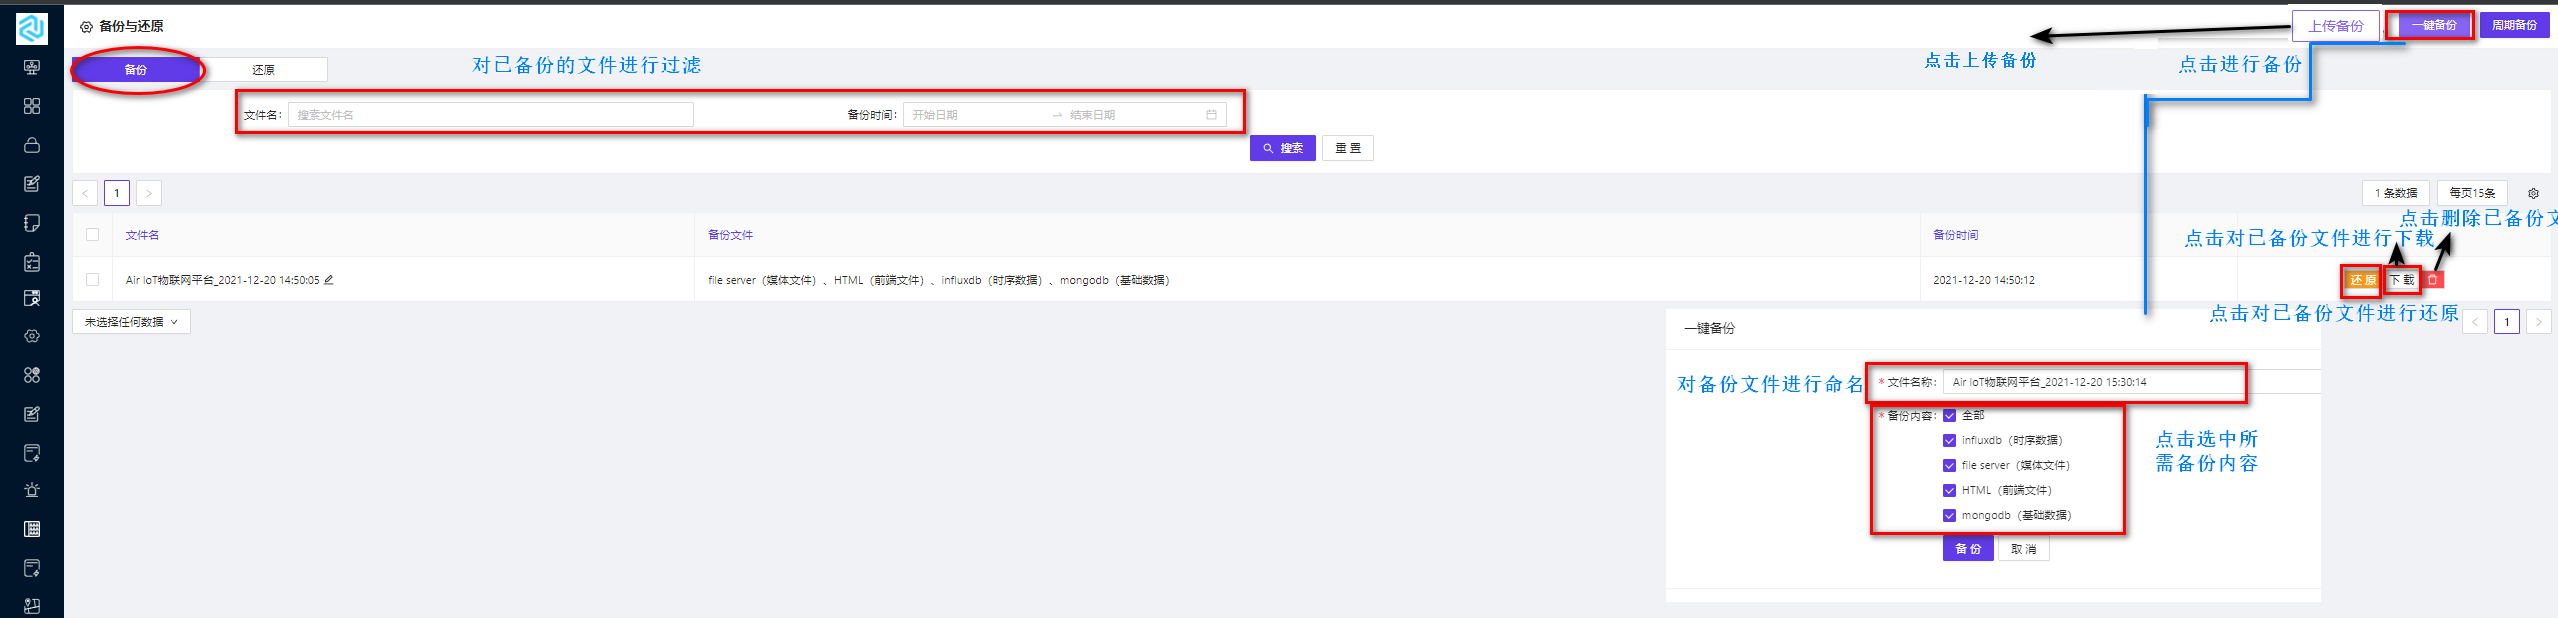The height and width of the screenshot is (618, 2558).
Task: Toggle the HTML（前端文件）checkbox
Action: (x=1949, y=490)
